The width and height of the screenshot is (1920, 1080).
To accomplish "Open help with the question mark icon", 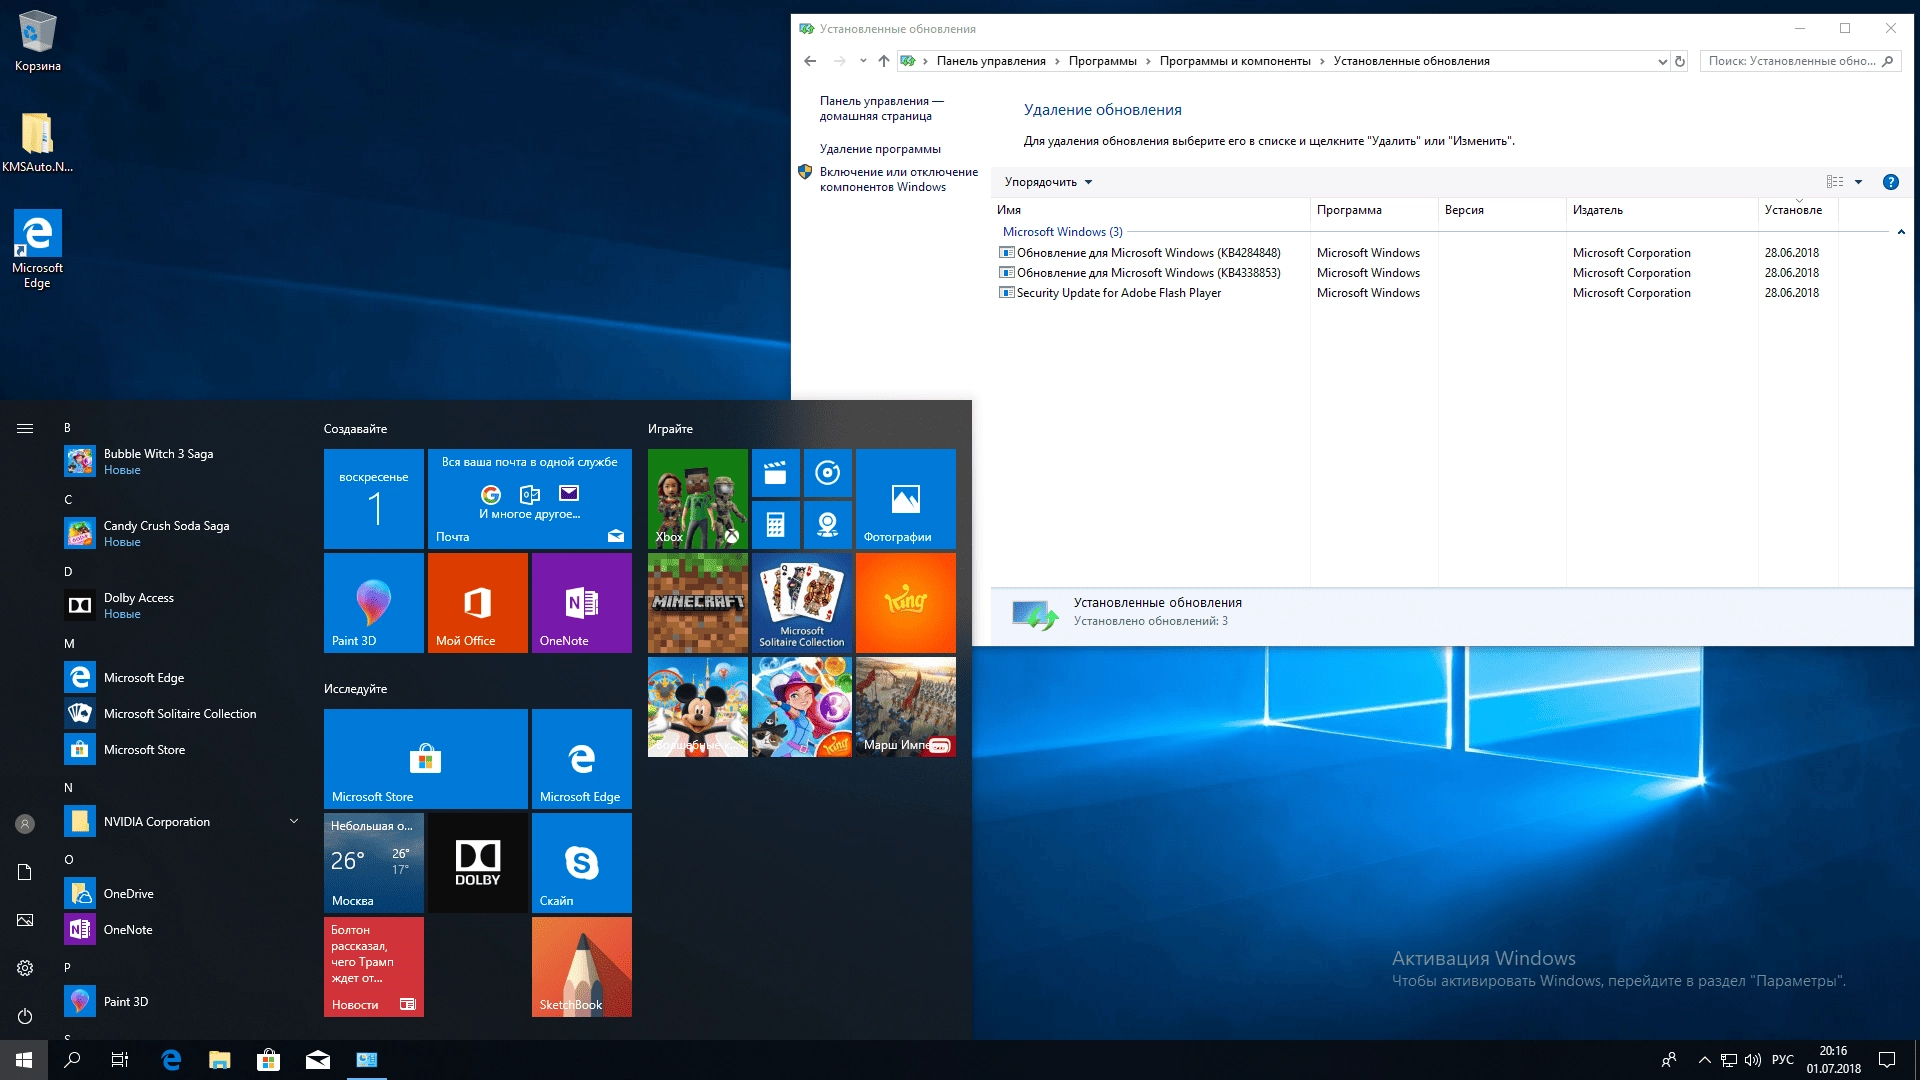I will 1890,182.
